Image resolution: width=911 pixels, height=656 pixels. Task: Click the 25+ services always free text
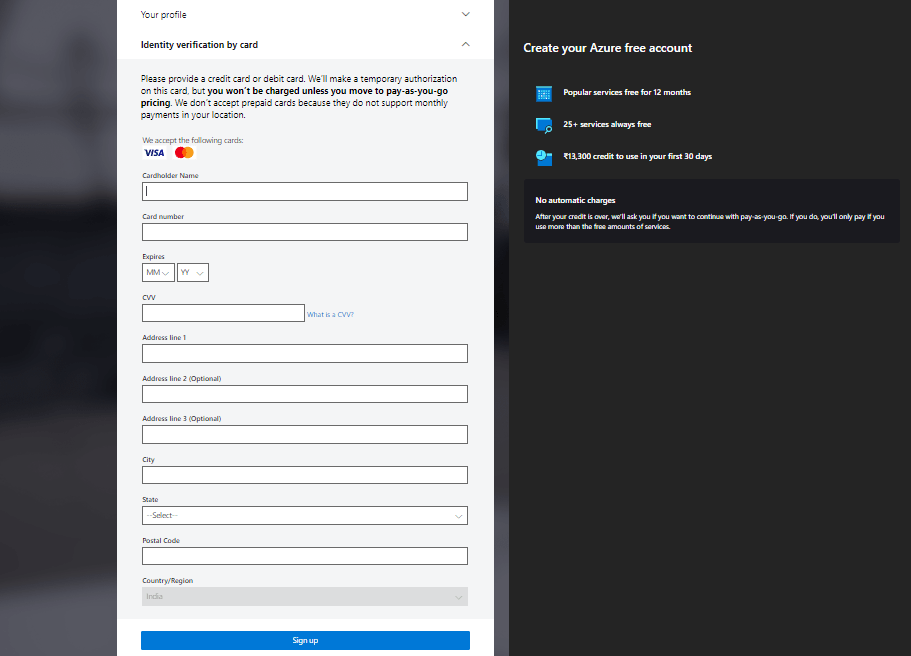click(x=607, y=124)
